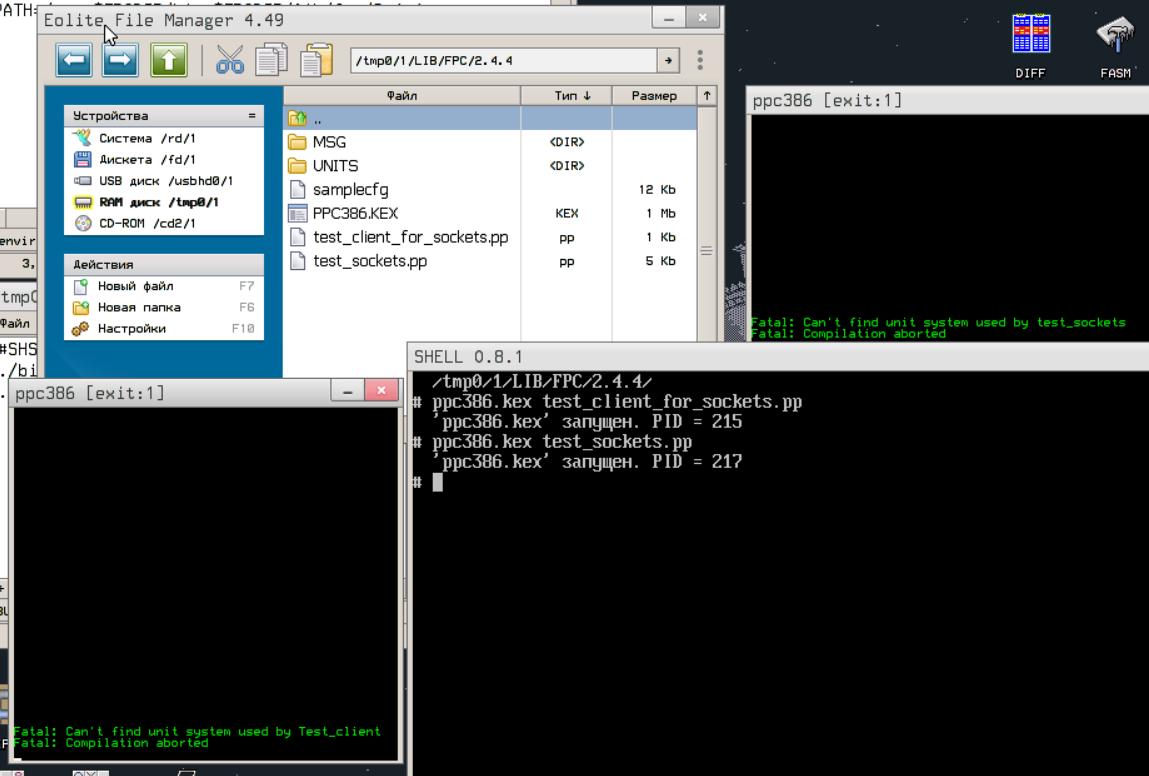Collapse the Устройства devices panel
The height and width of the screenshot is (776, 1149).
pos(252,116)
